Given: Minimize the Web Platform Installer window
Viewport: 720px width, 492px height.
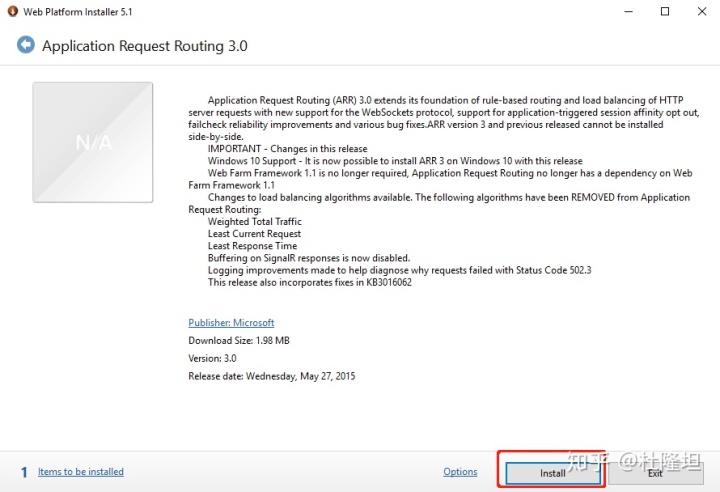Looking at the screenshot, I should (x=629, y=11).
